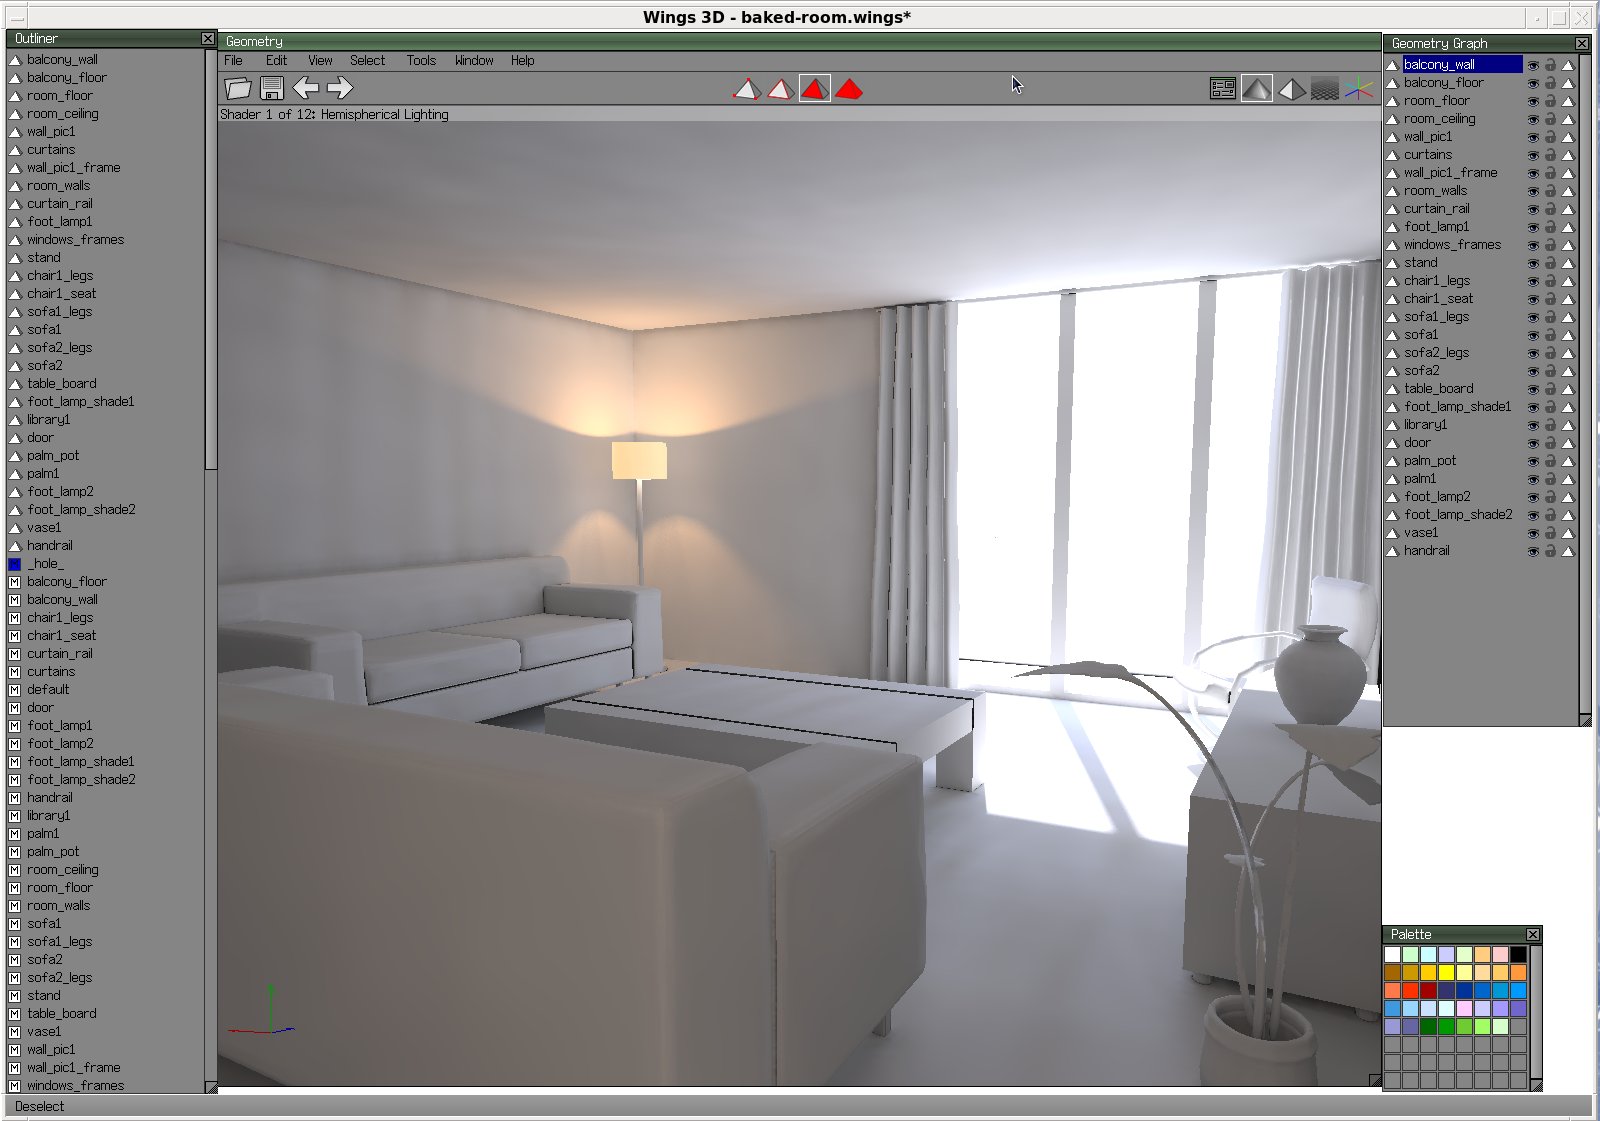The width and height of the screenshot is (1600, 1121).
Task: Pick the yellow swatch in the Palette
Action: pyautogui.click(x=1446, y=972)
